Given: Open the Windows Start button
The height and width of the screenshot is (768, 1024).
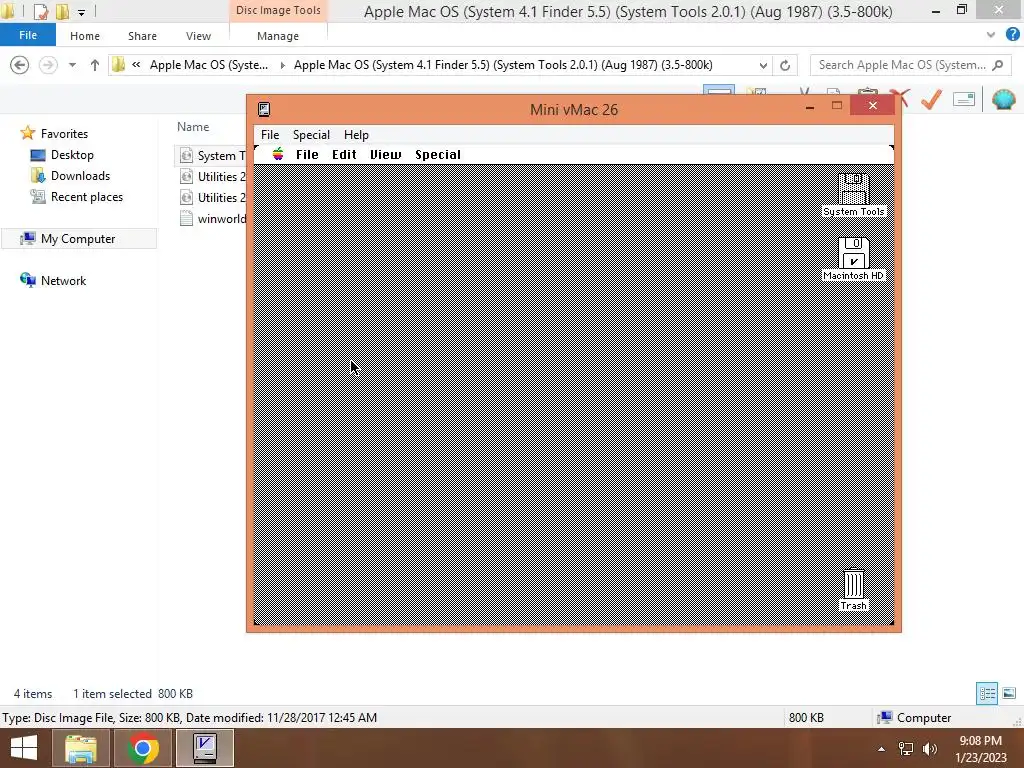Looking at the screenshot, I should (24, 748).
